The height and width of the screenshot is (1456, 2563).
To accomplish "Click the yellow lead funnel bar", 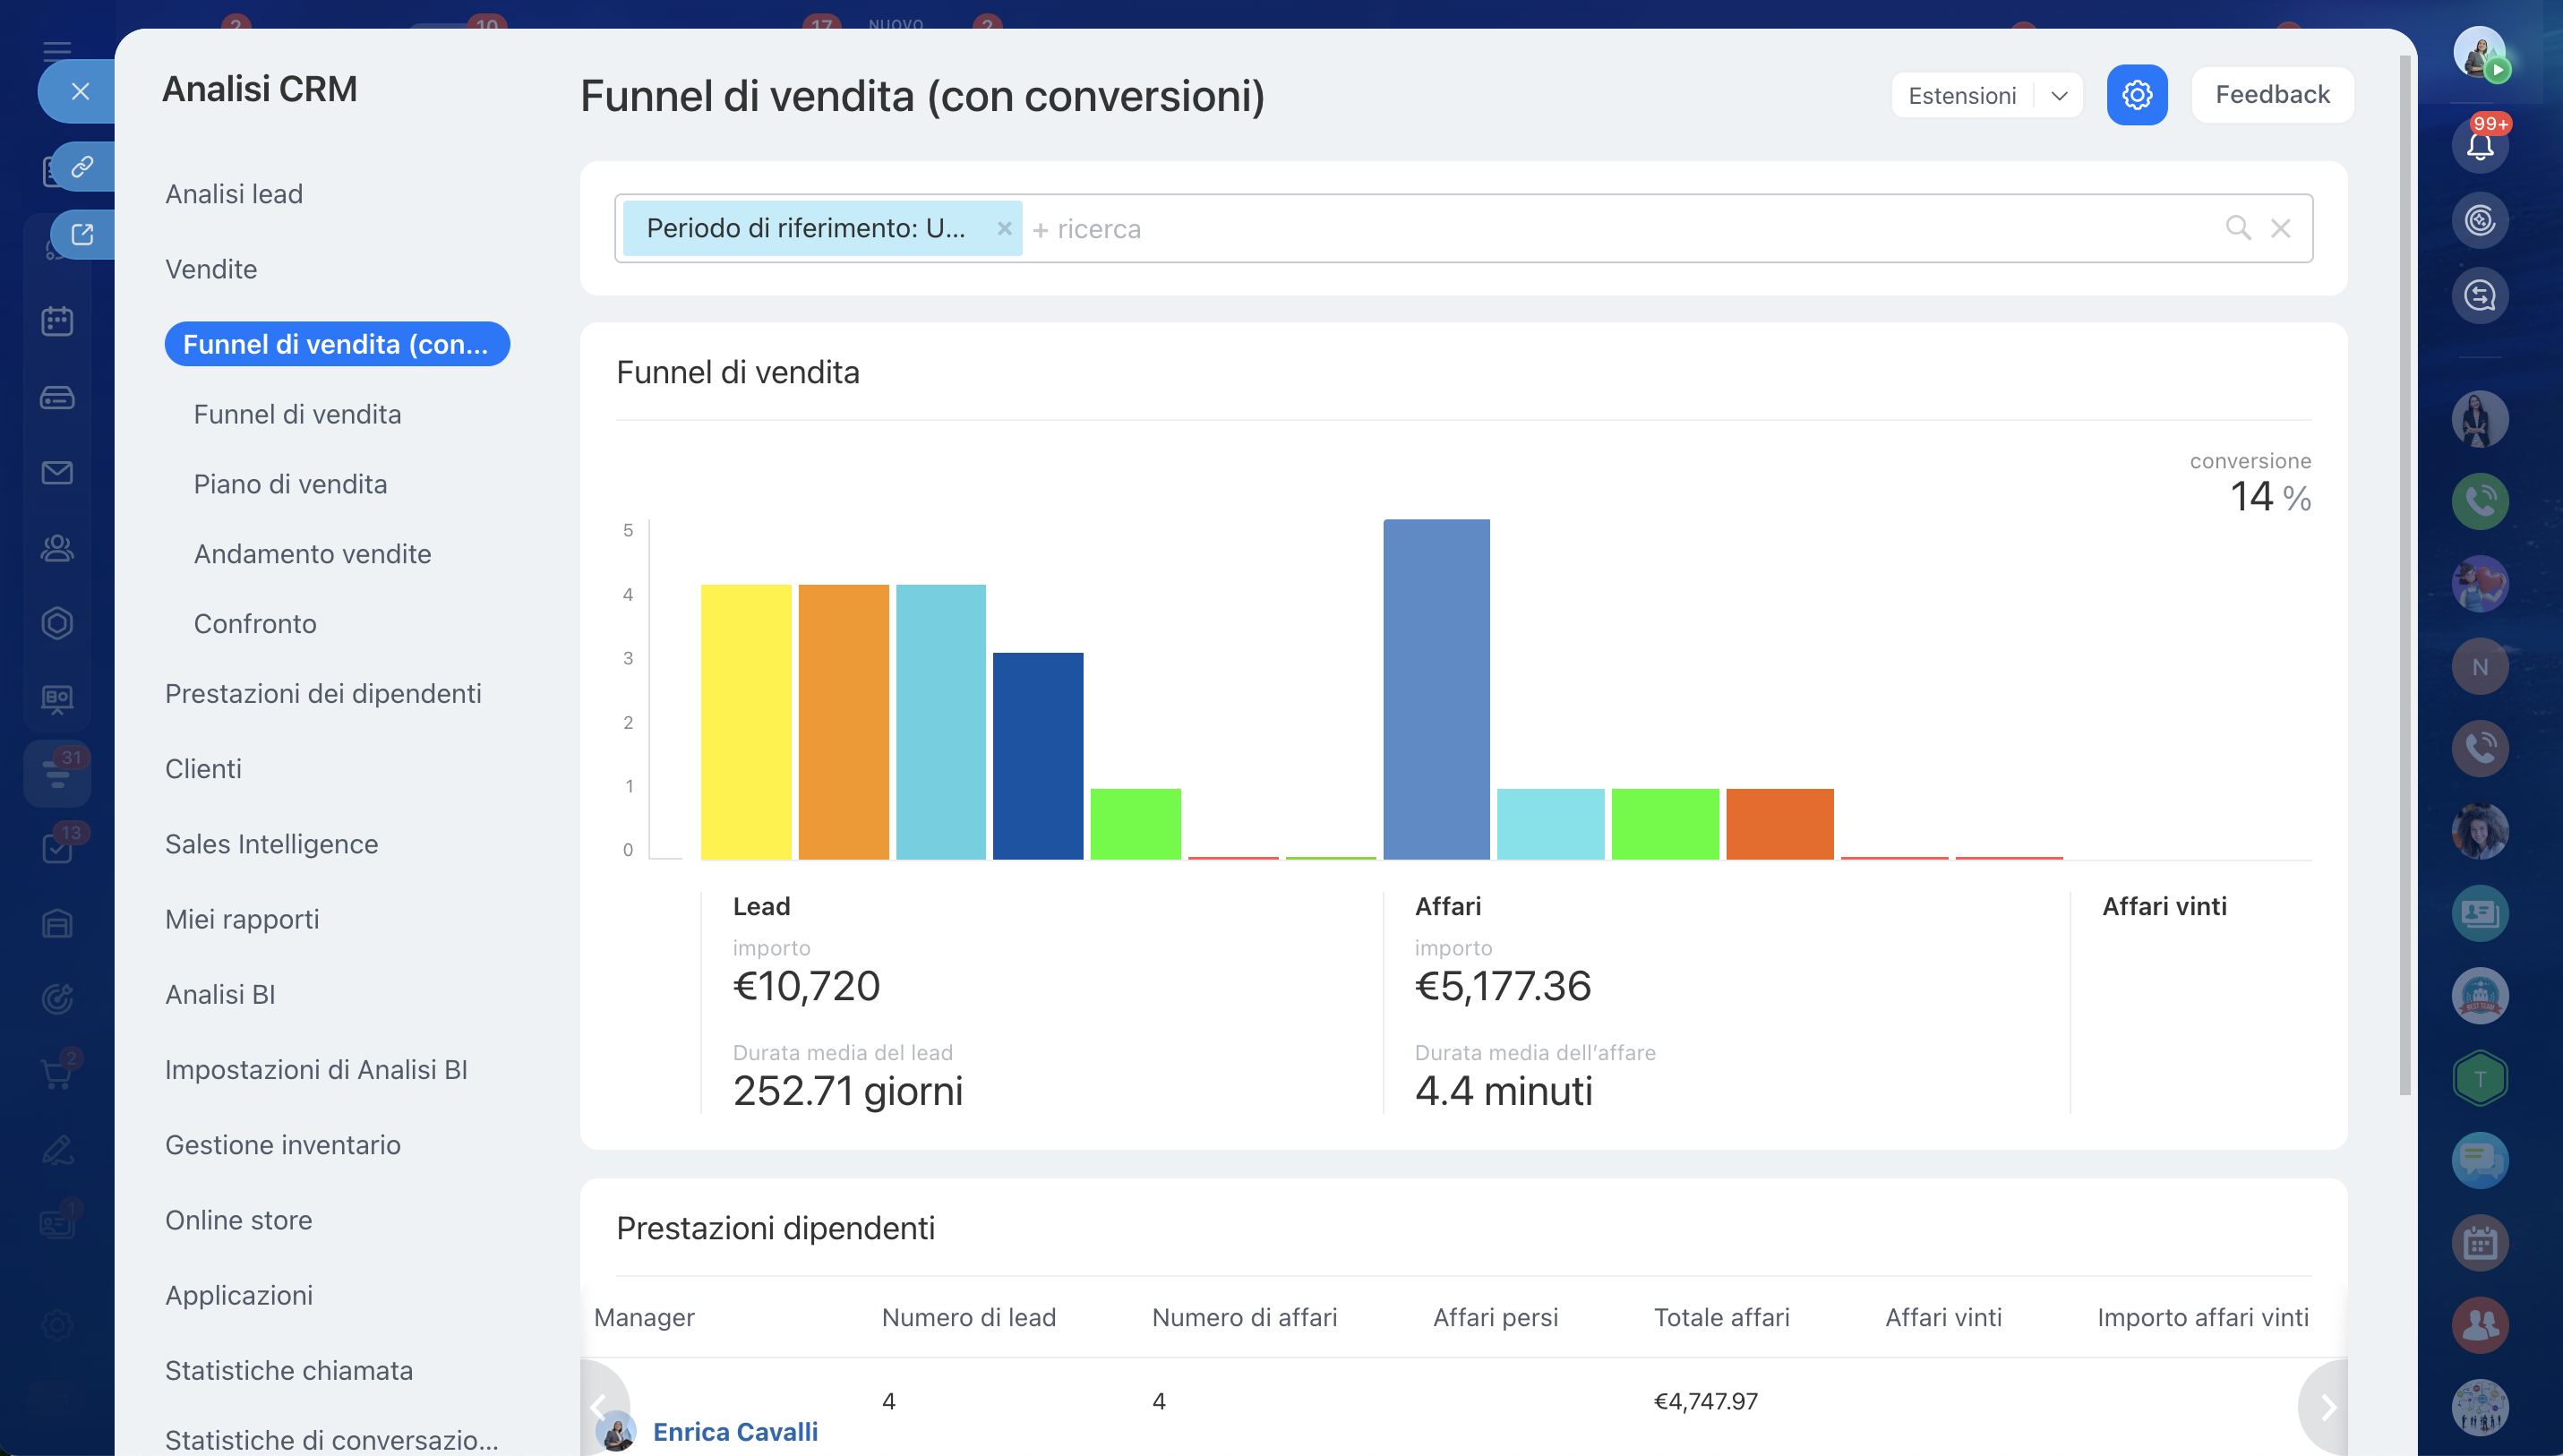I will [x=745, y=721].
